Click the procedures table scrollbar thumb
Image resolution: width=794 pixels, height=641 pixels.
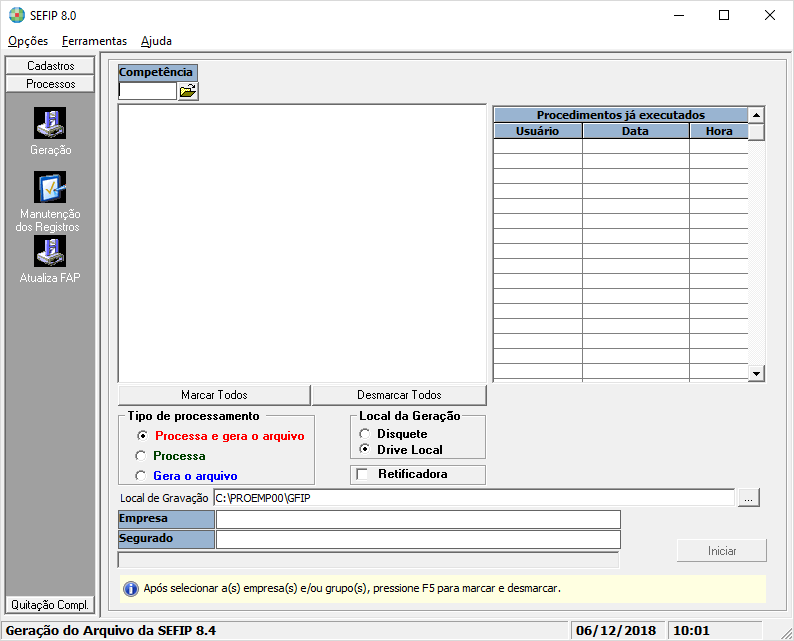756,132
